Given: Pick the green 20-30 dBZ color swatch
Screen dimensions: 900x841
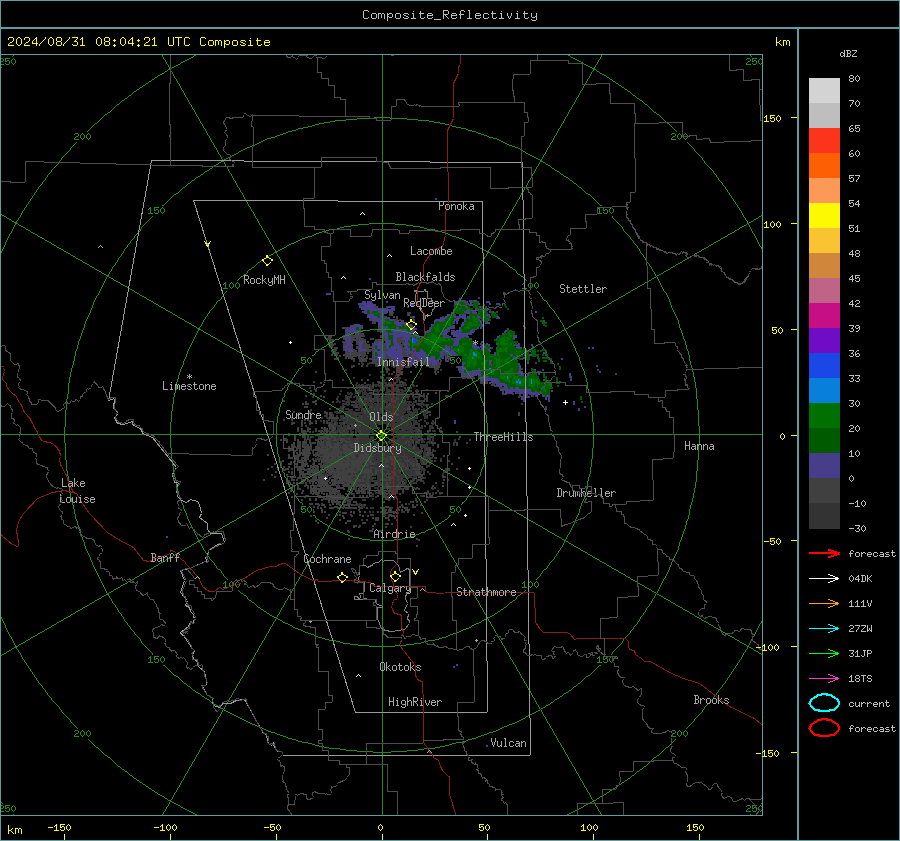Looking at the screenshot, I should [824, 416].
